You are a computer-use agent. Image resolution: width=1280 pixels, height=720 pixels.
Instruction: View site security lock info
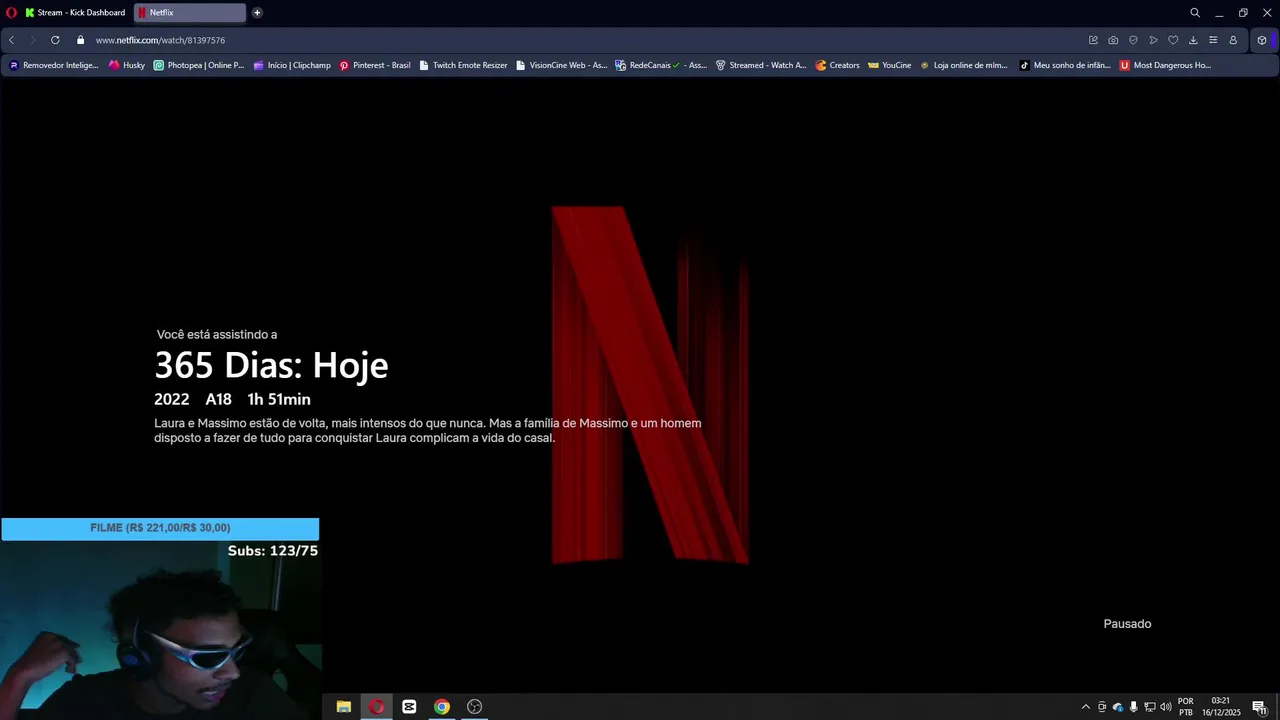(81, 40)
